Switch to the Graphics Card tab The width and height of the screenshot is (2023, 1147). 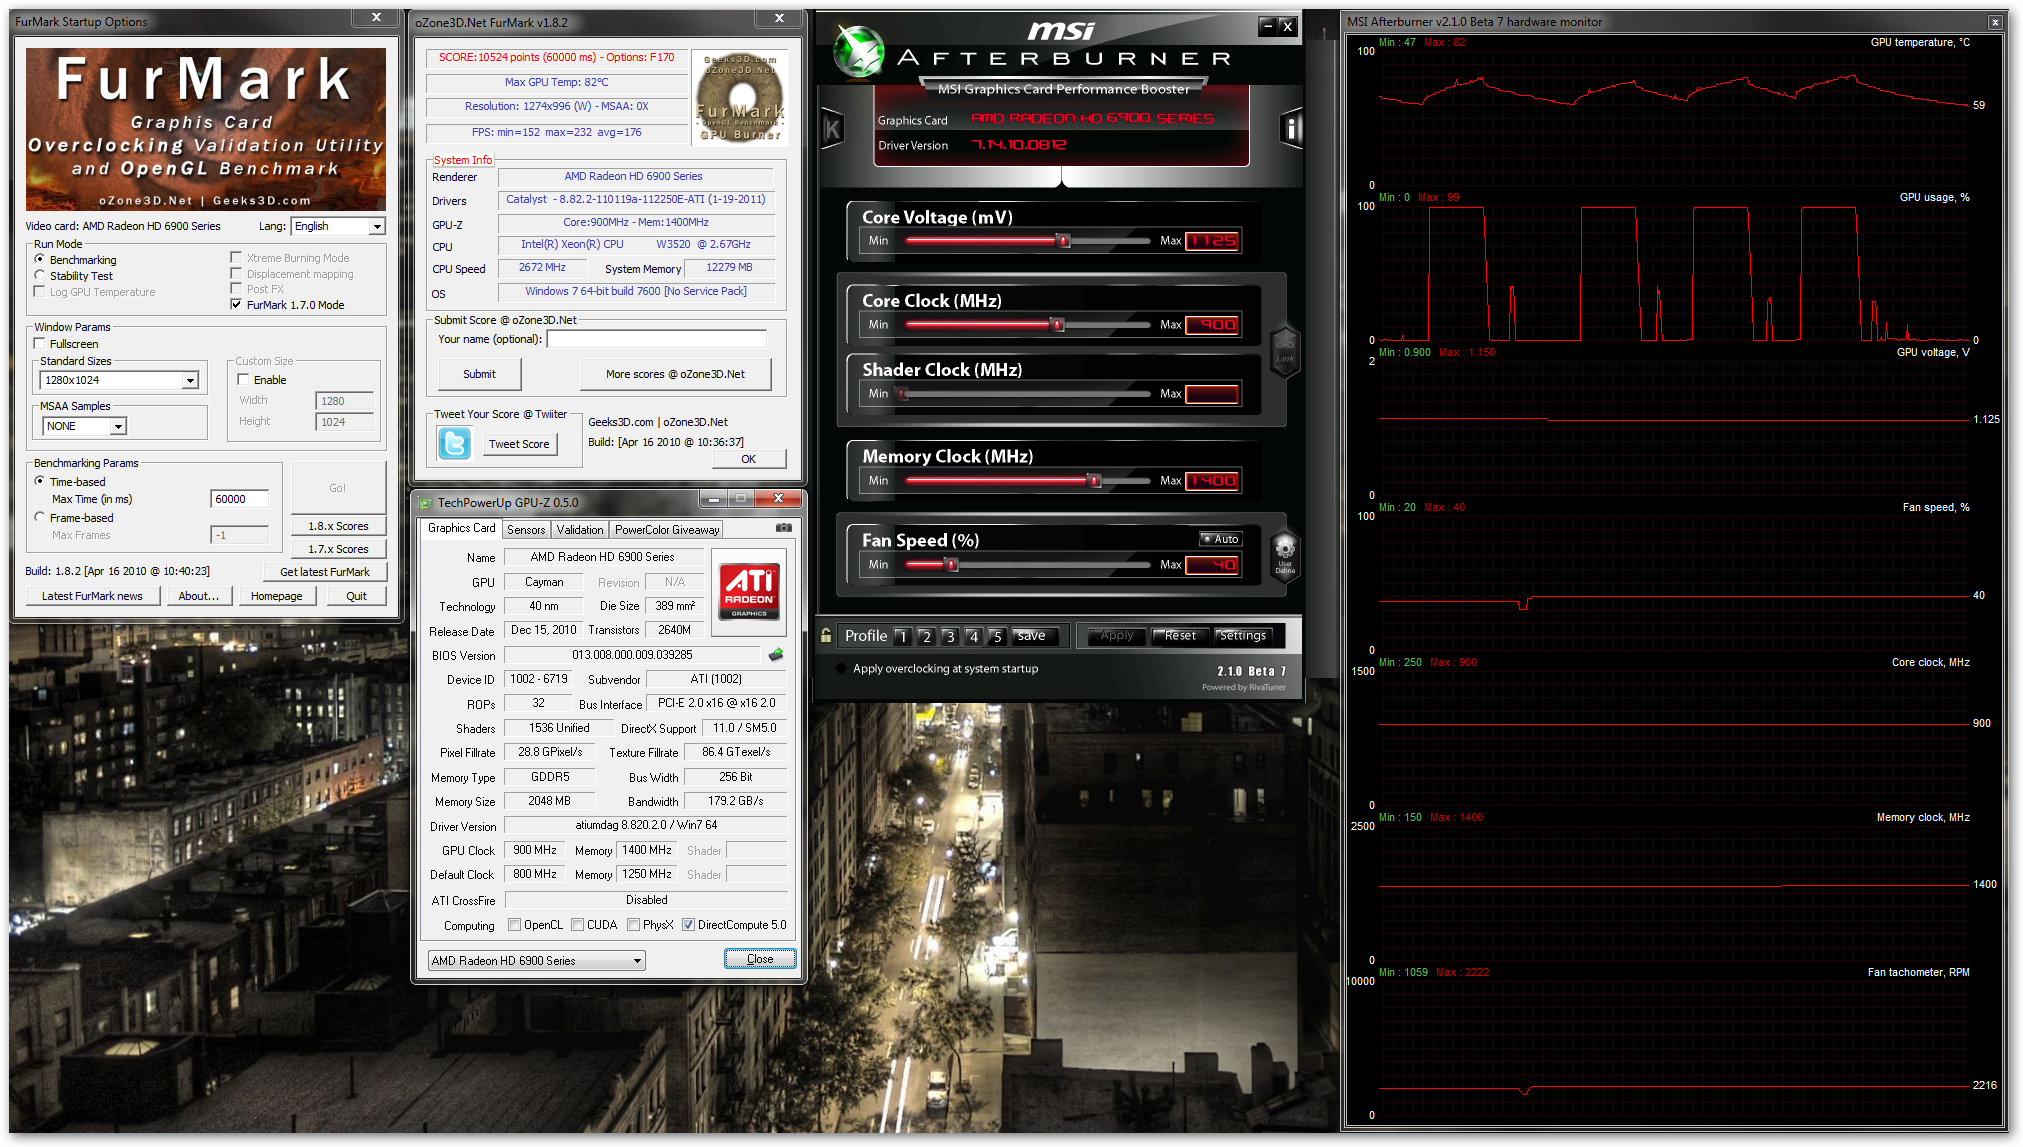[461, 528]
